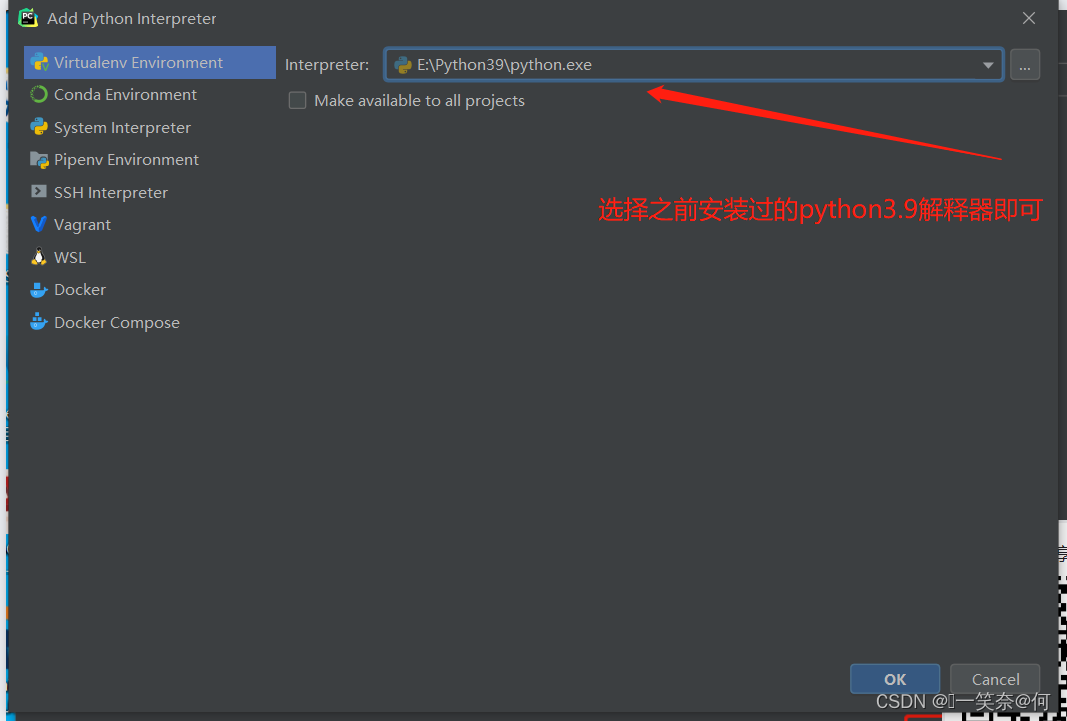The width and height of the screenshot is (1067, 721).
Task: Select Docker Compose entry label
Action: pyautogui.click(x=117, y=322)
